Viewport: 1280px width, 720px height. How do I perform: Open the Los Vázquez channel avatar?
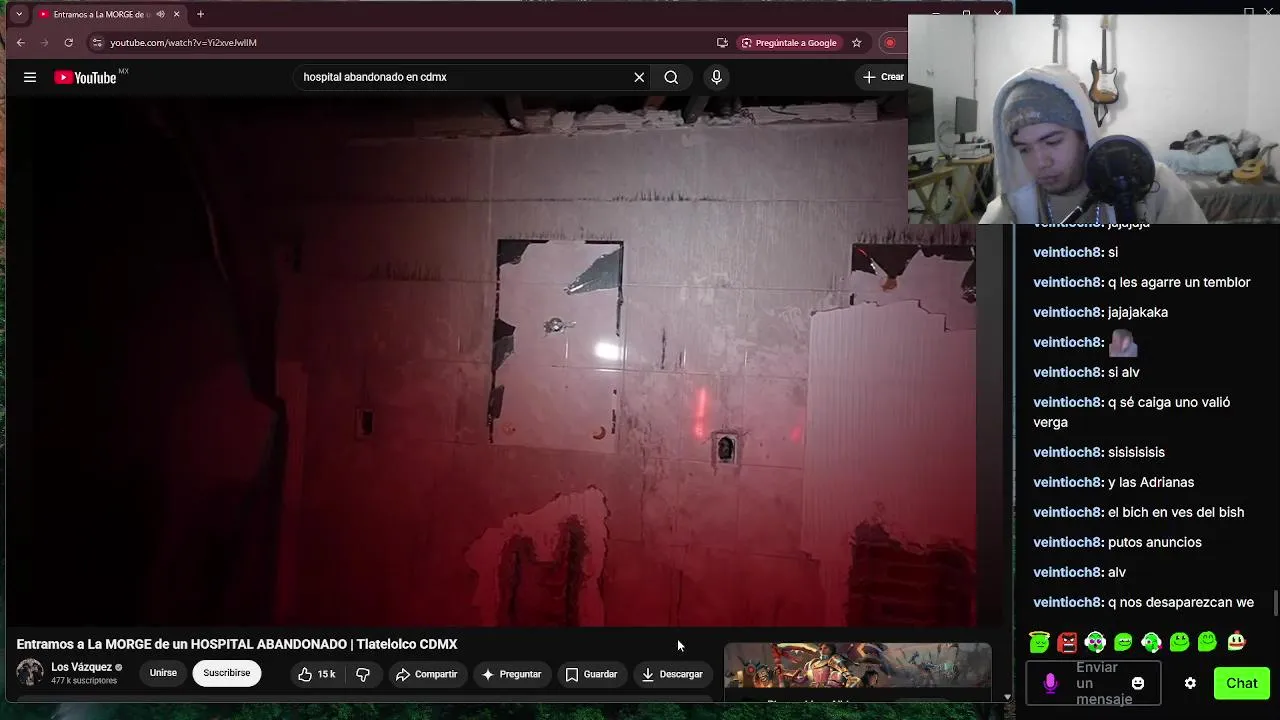click(x=30, y=673)
